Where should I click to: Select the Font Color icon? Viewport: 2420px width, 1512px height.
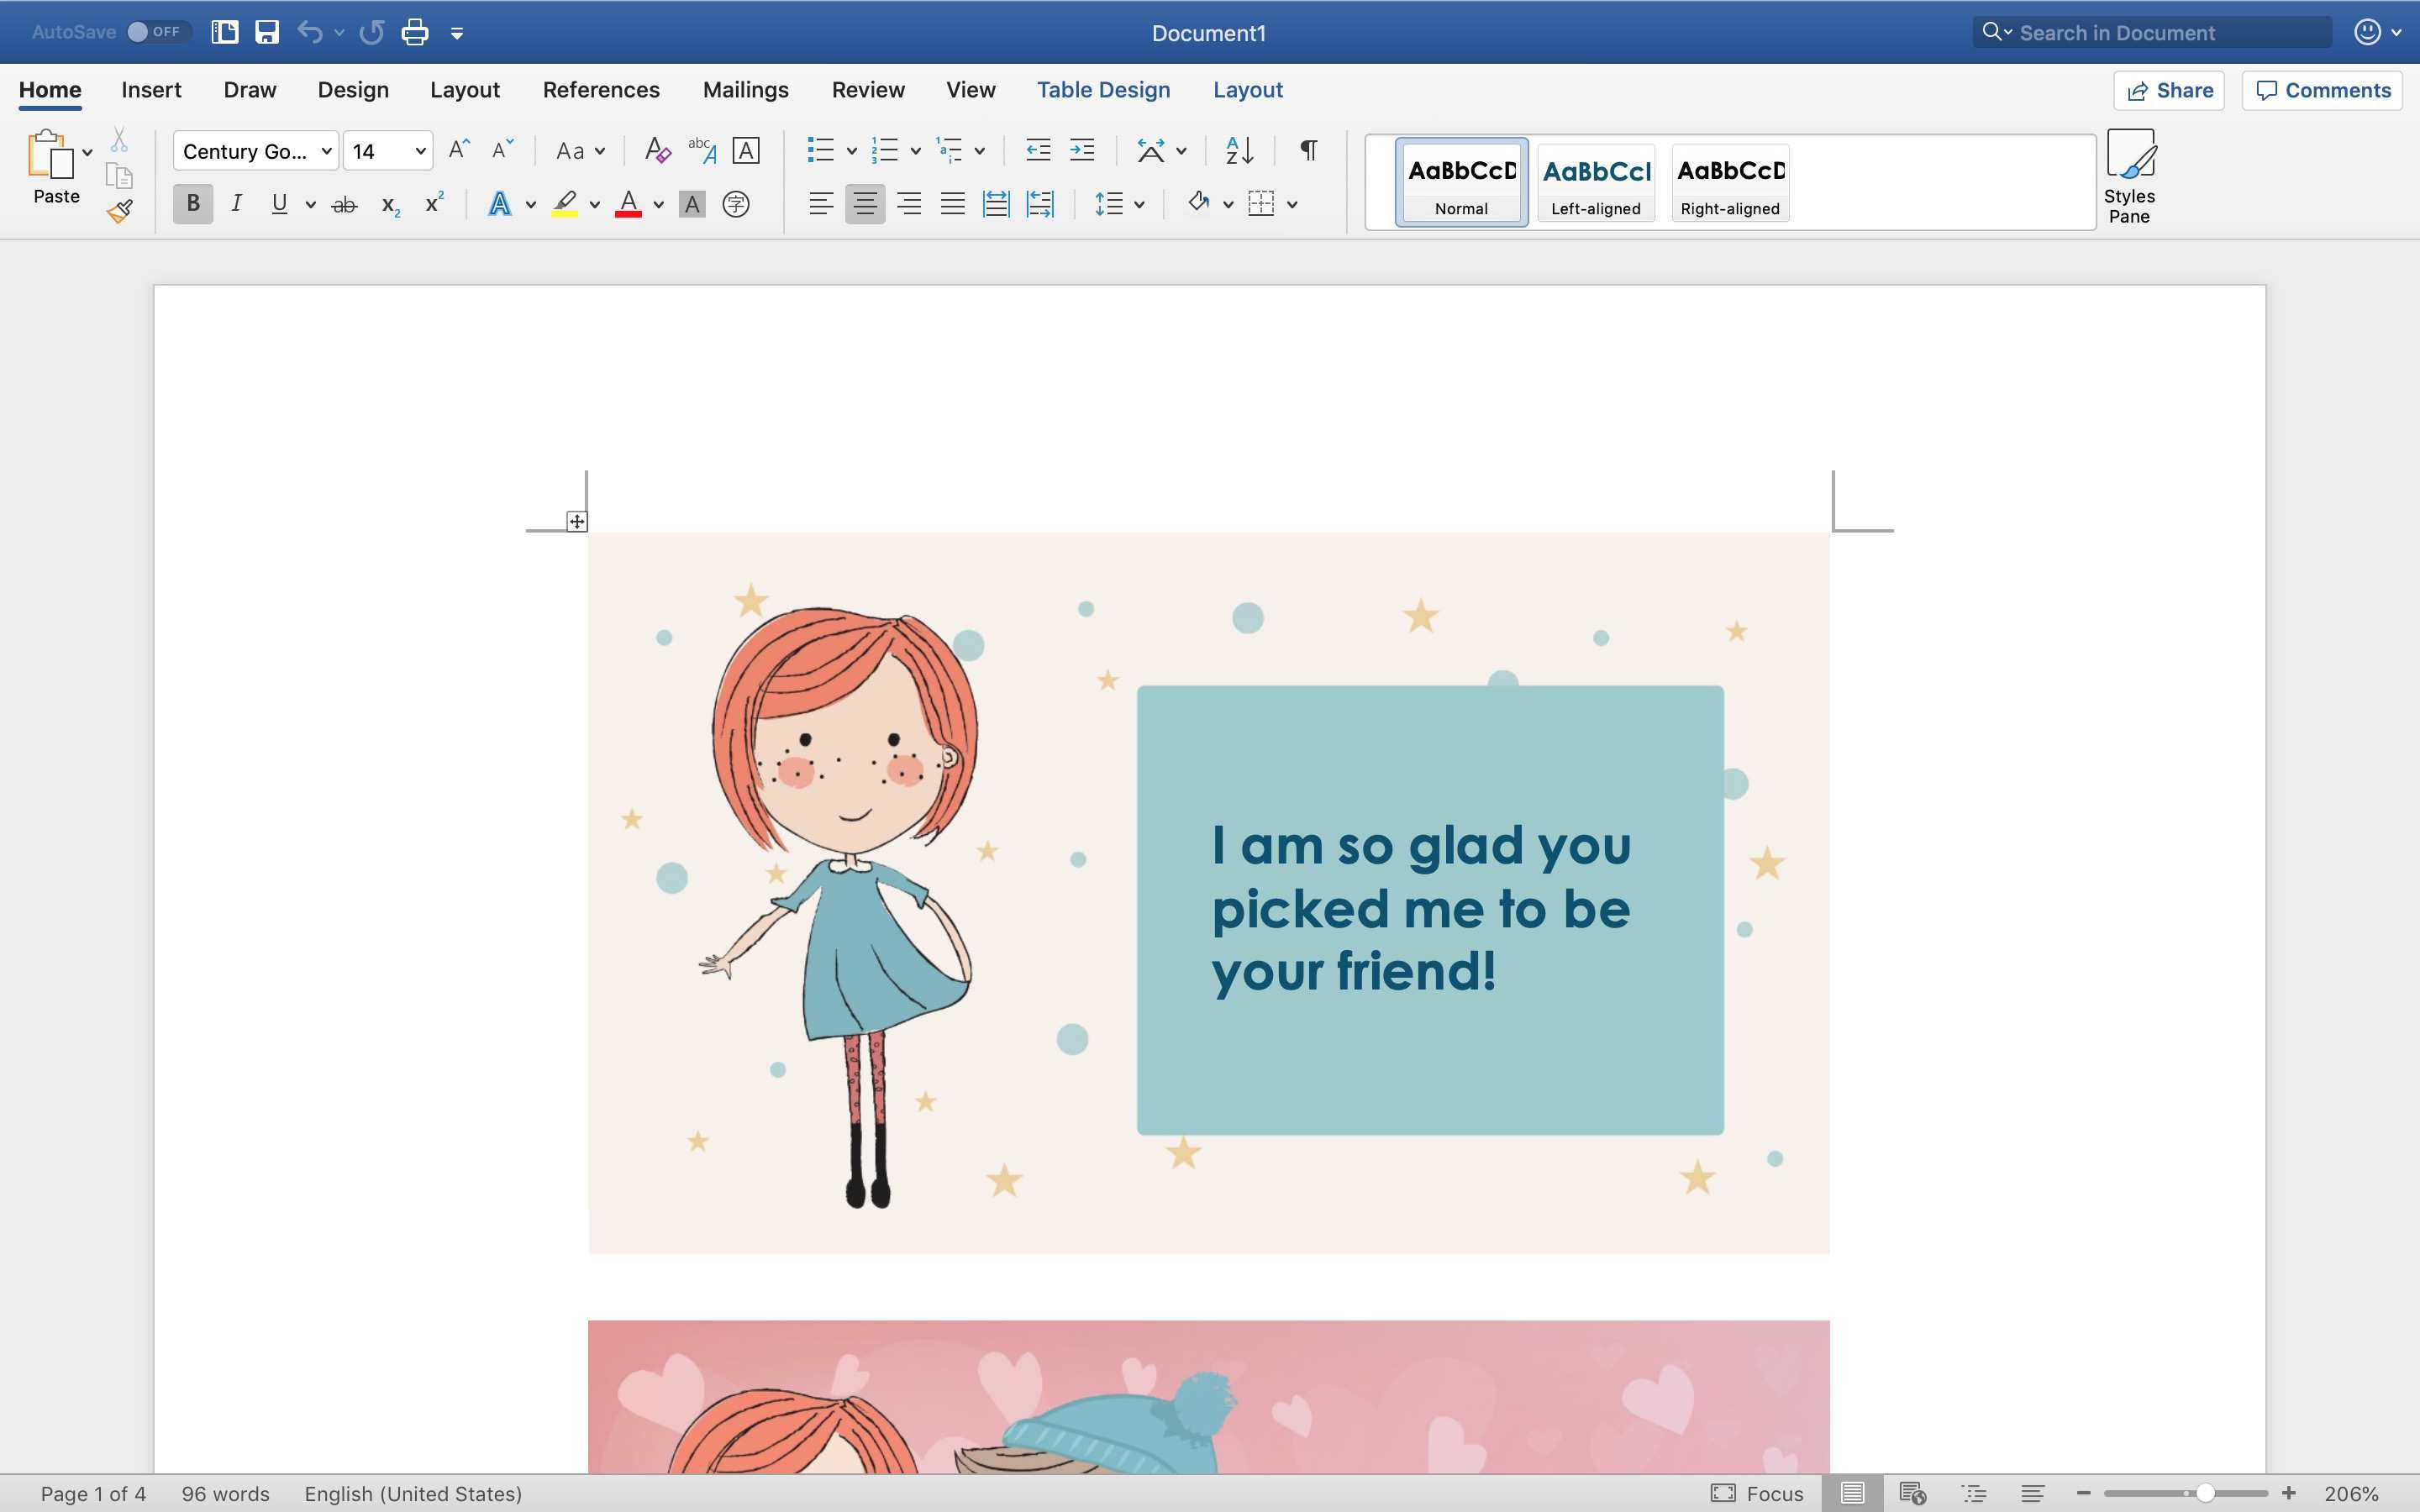tap(627, 206)
